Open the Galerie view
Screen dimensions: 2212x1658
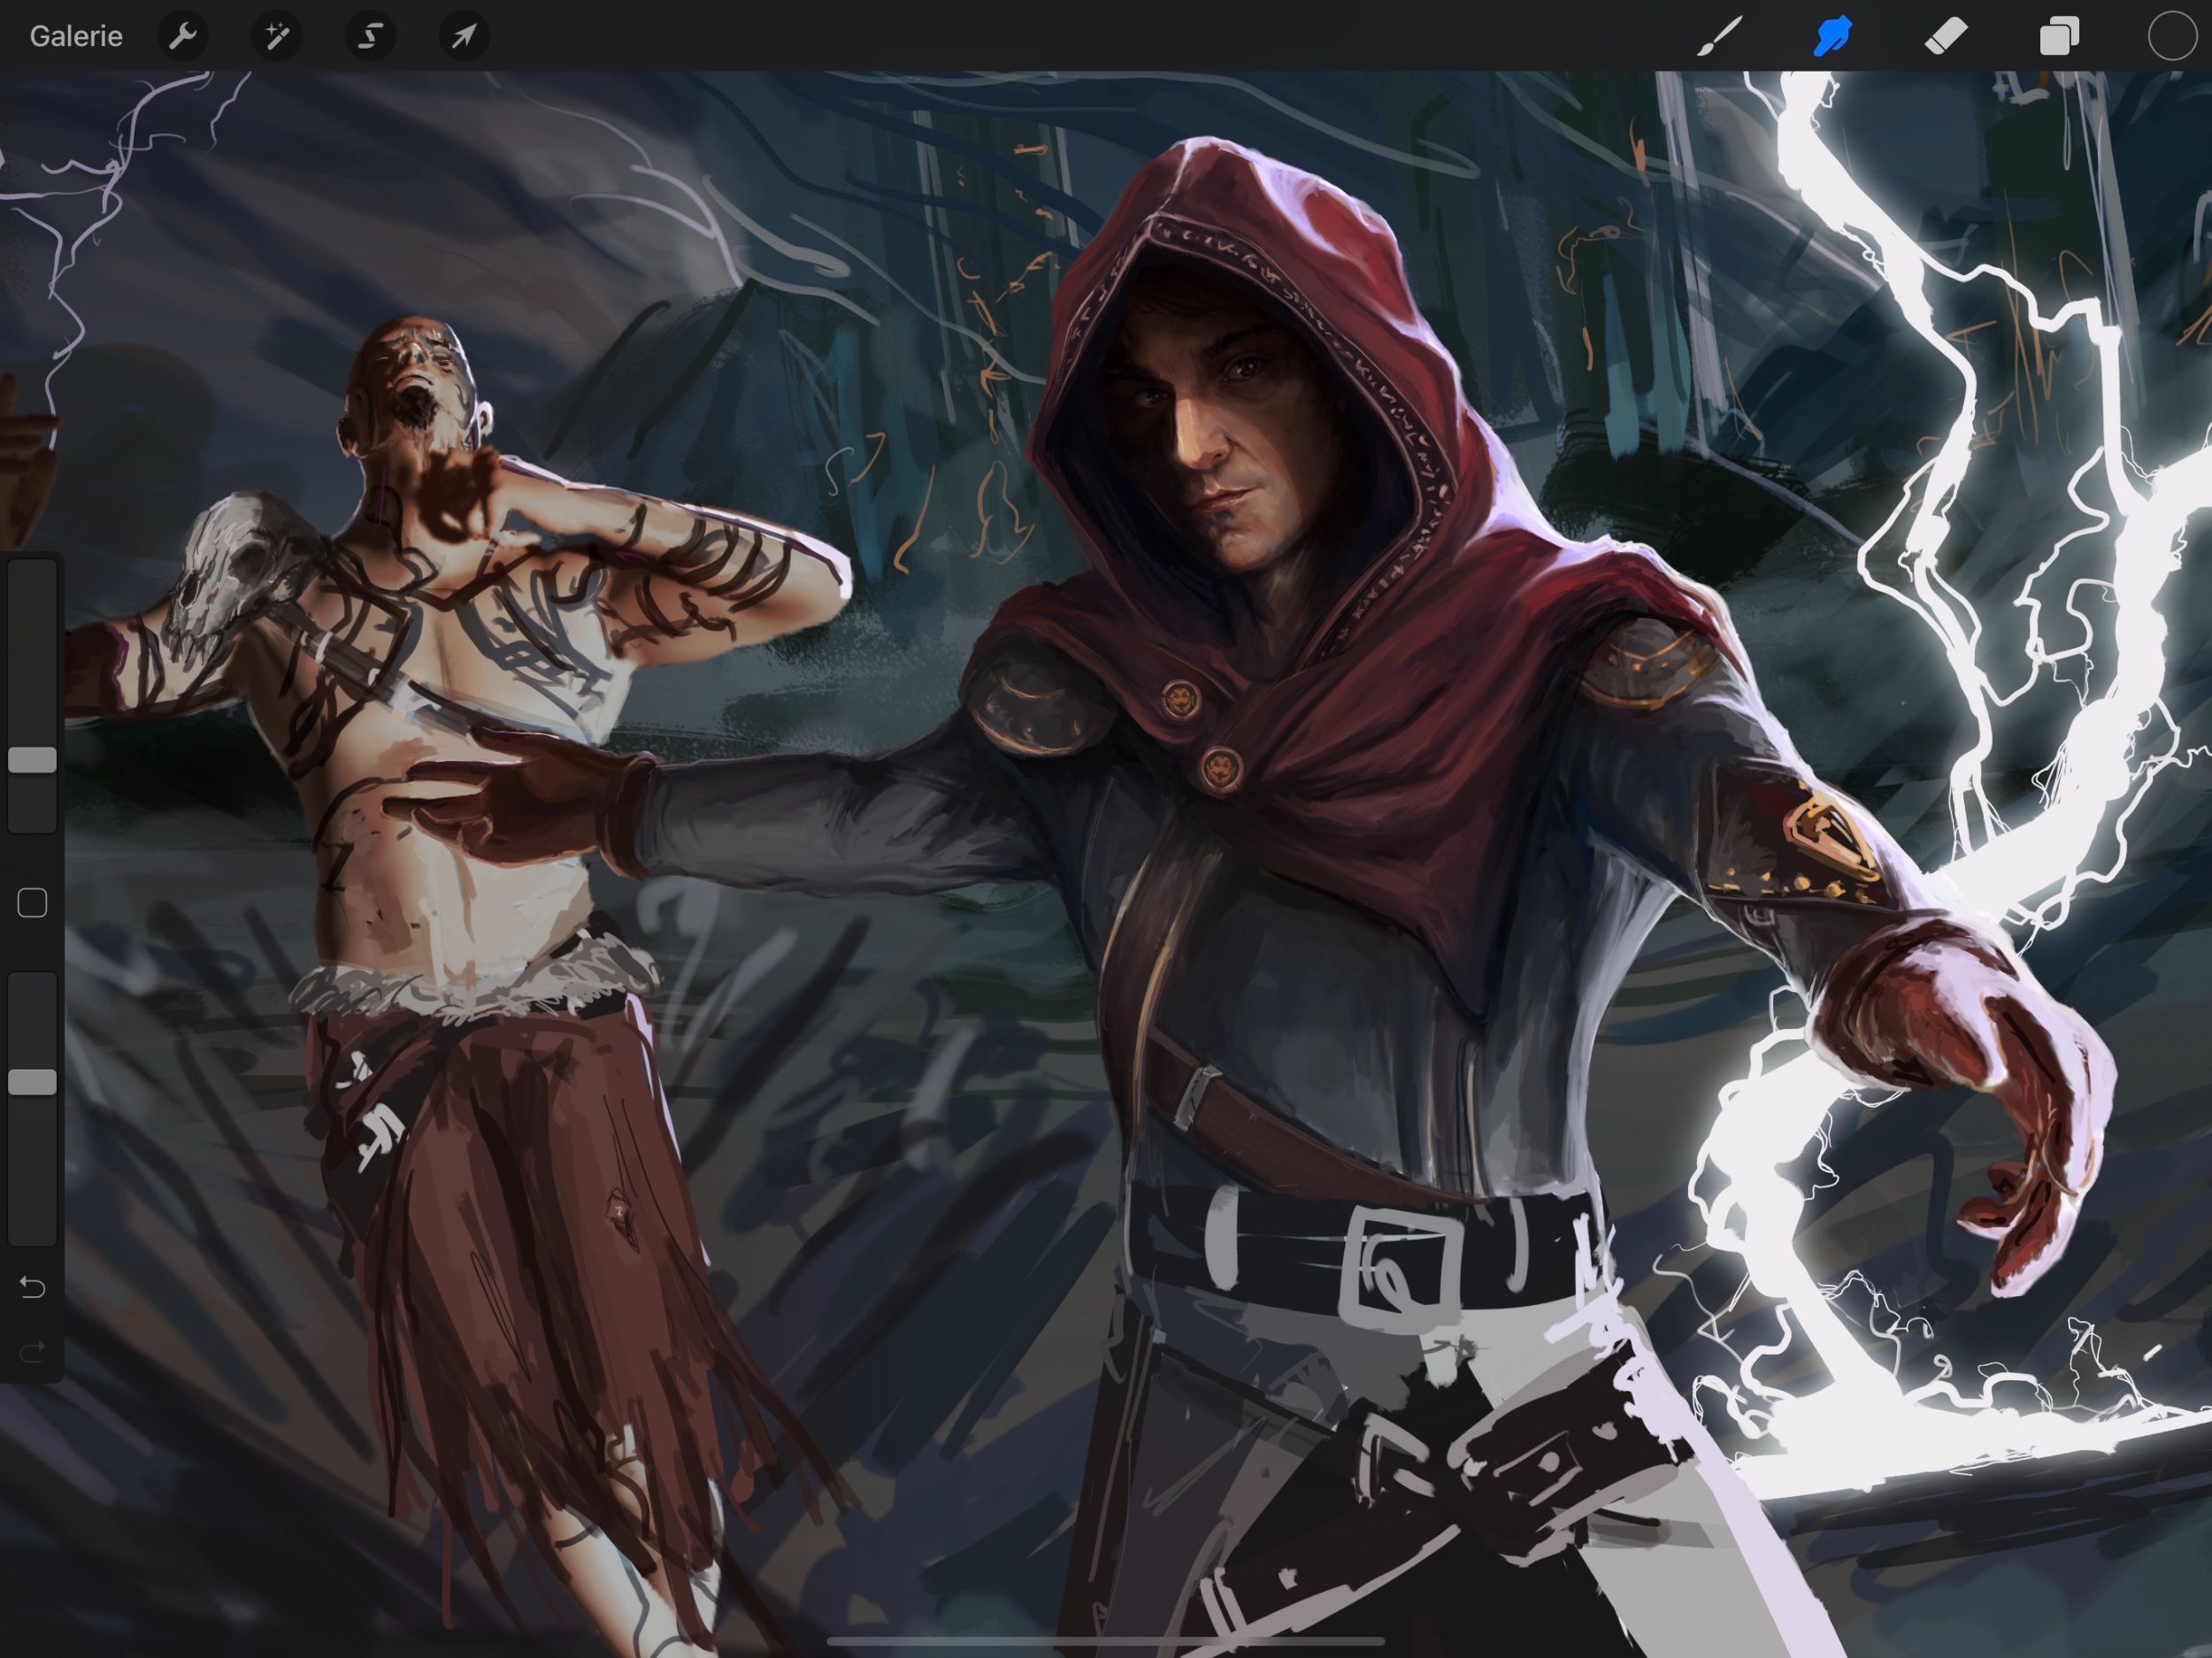click(x=76, y=36)
